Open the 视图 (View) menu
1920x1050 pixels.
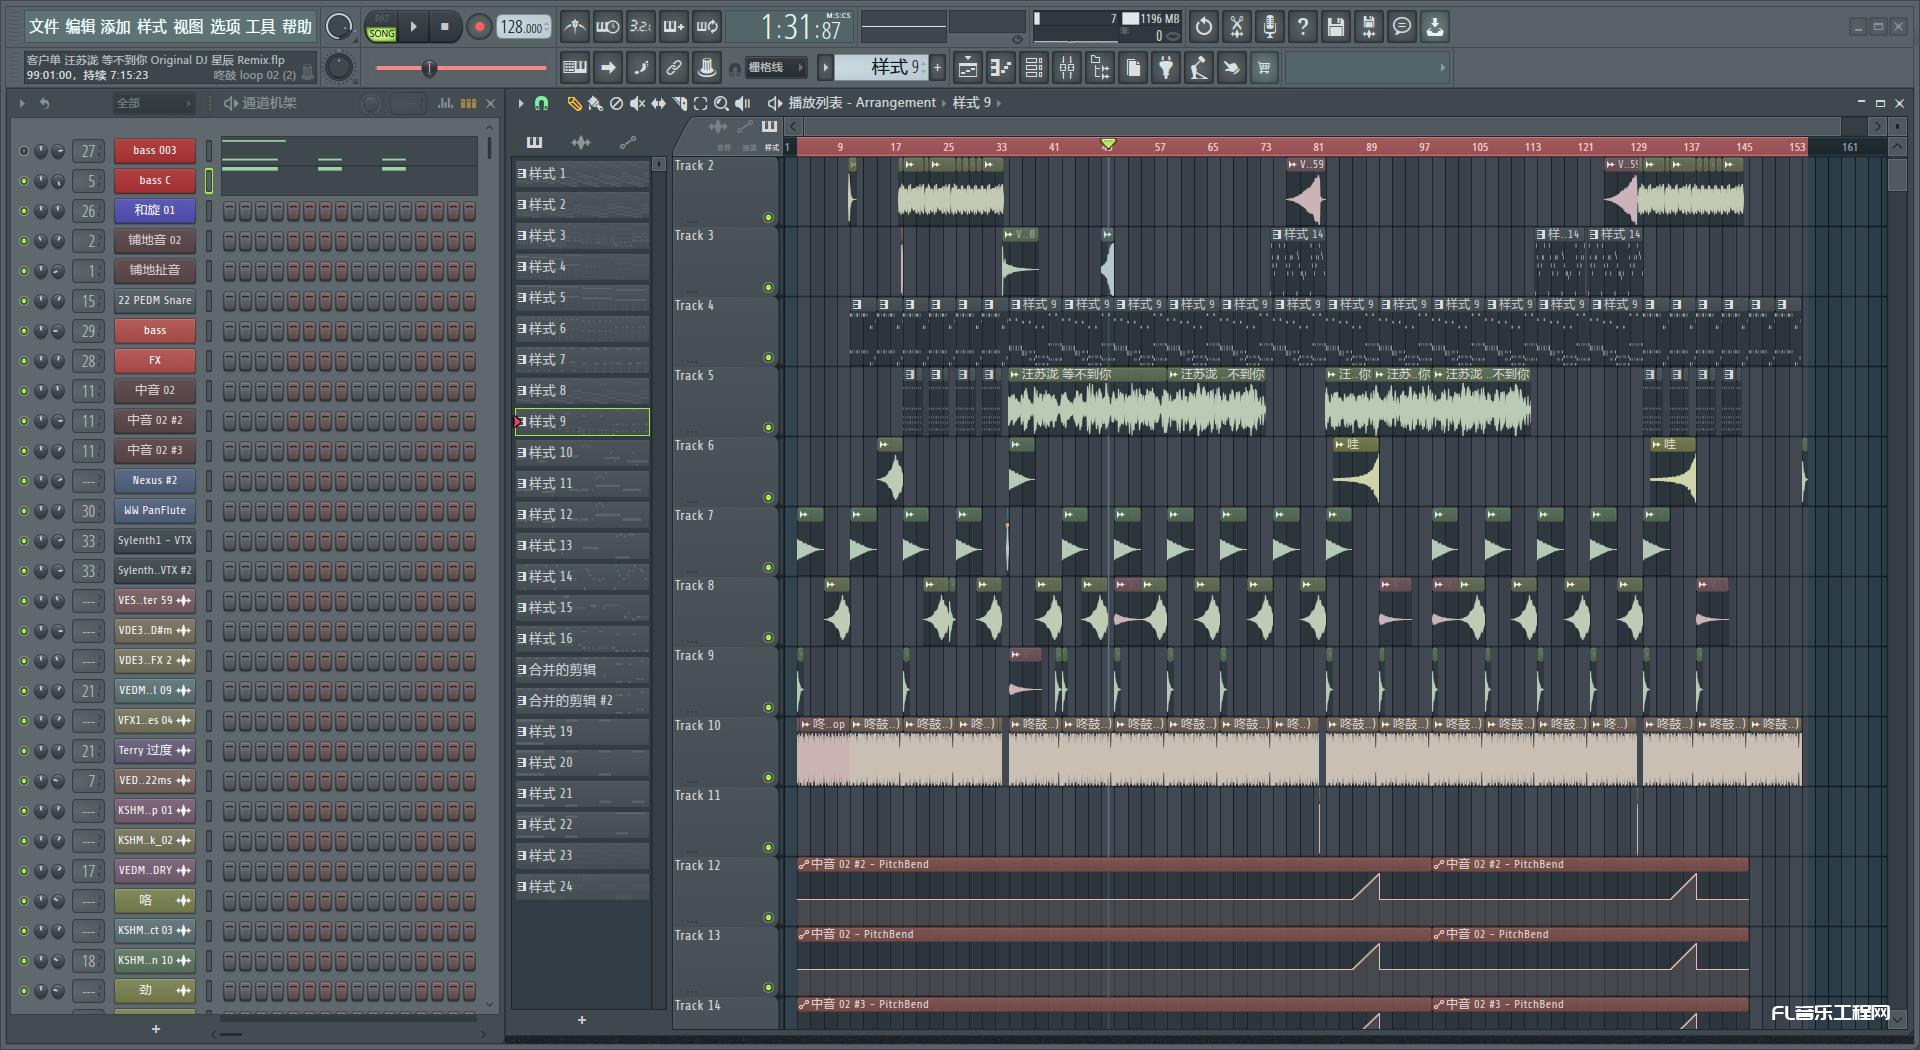[x=188, y=27]
